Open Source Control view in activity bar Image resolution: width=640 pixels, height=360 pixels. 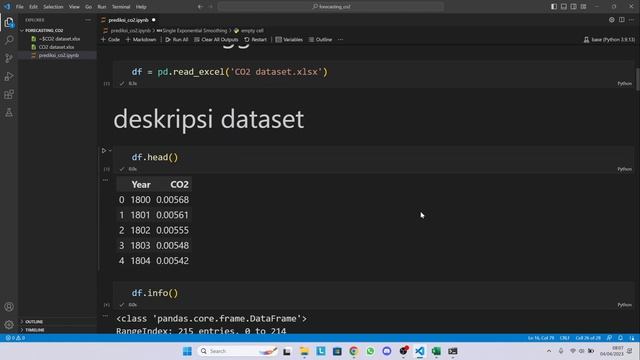[x=9, y=58]
